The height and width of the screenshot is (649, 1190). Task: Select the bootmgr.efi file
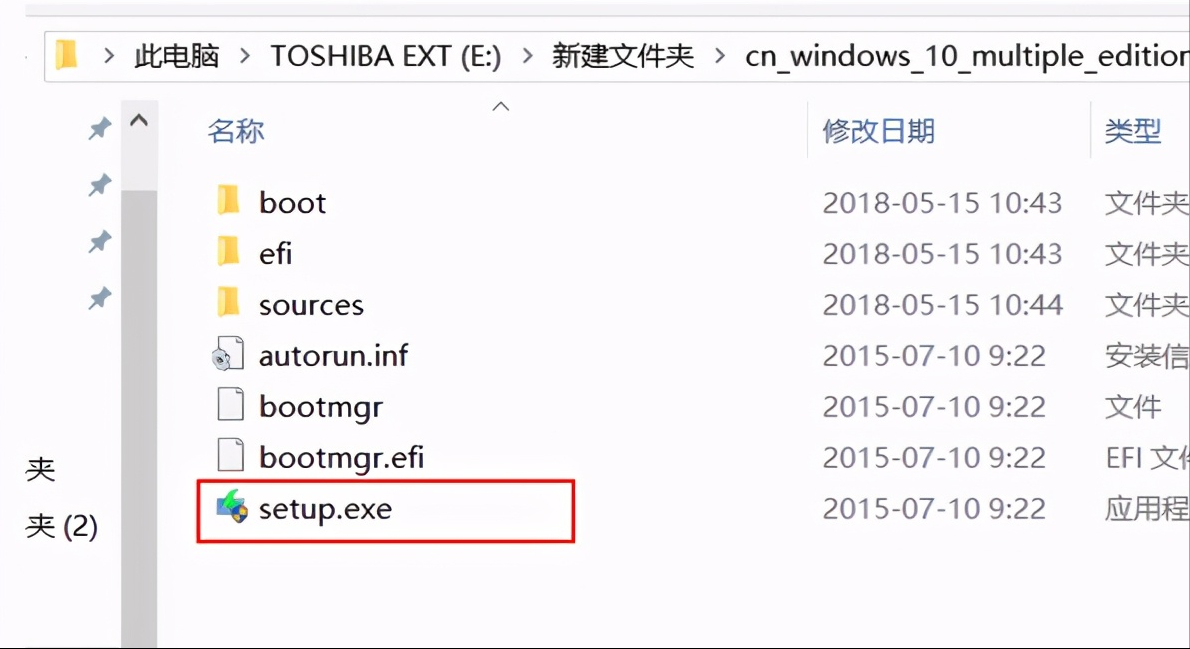pyautogui.click(x=340, y=456)
